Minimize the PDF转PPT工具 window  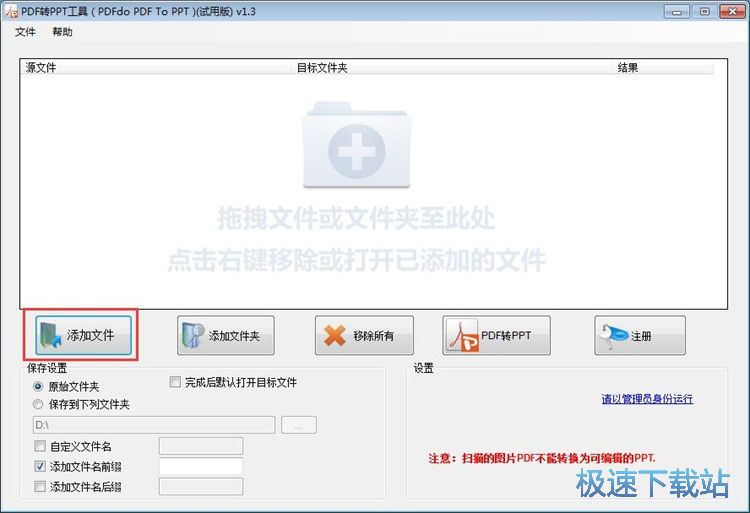tap(677, 11)
